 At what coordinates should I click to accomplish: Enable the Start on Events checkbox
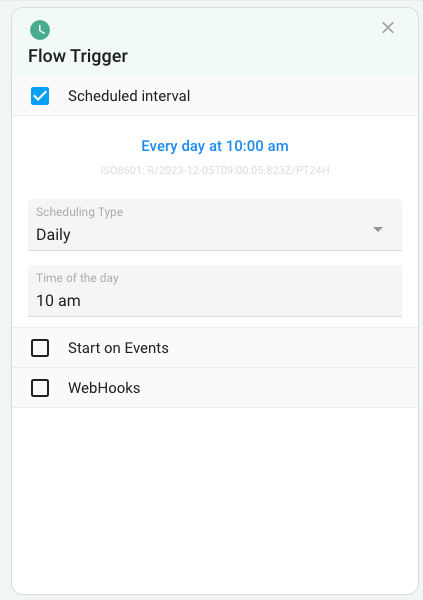coord(40,348)
